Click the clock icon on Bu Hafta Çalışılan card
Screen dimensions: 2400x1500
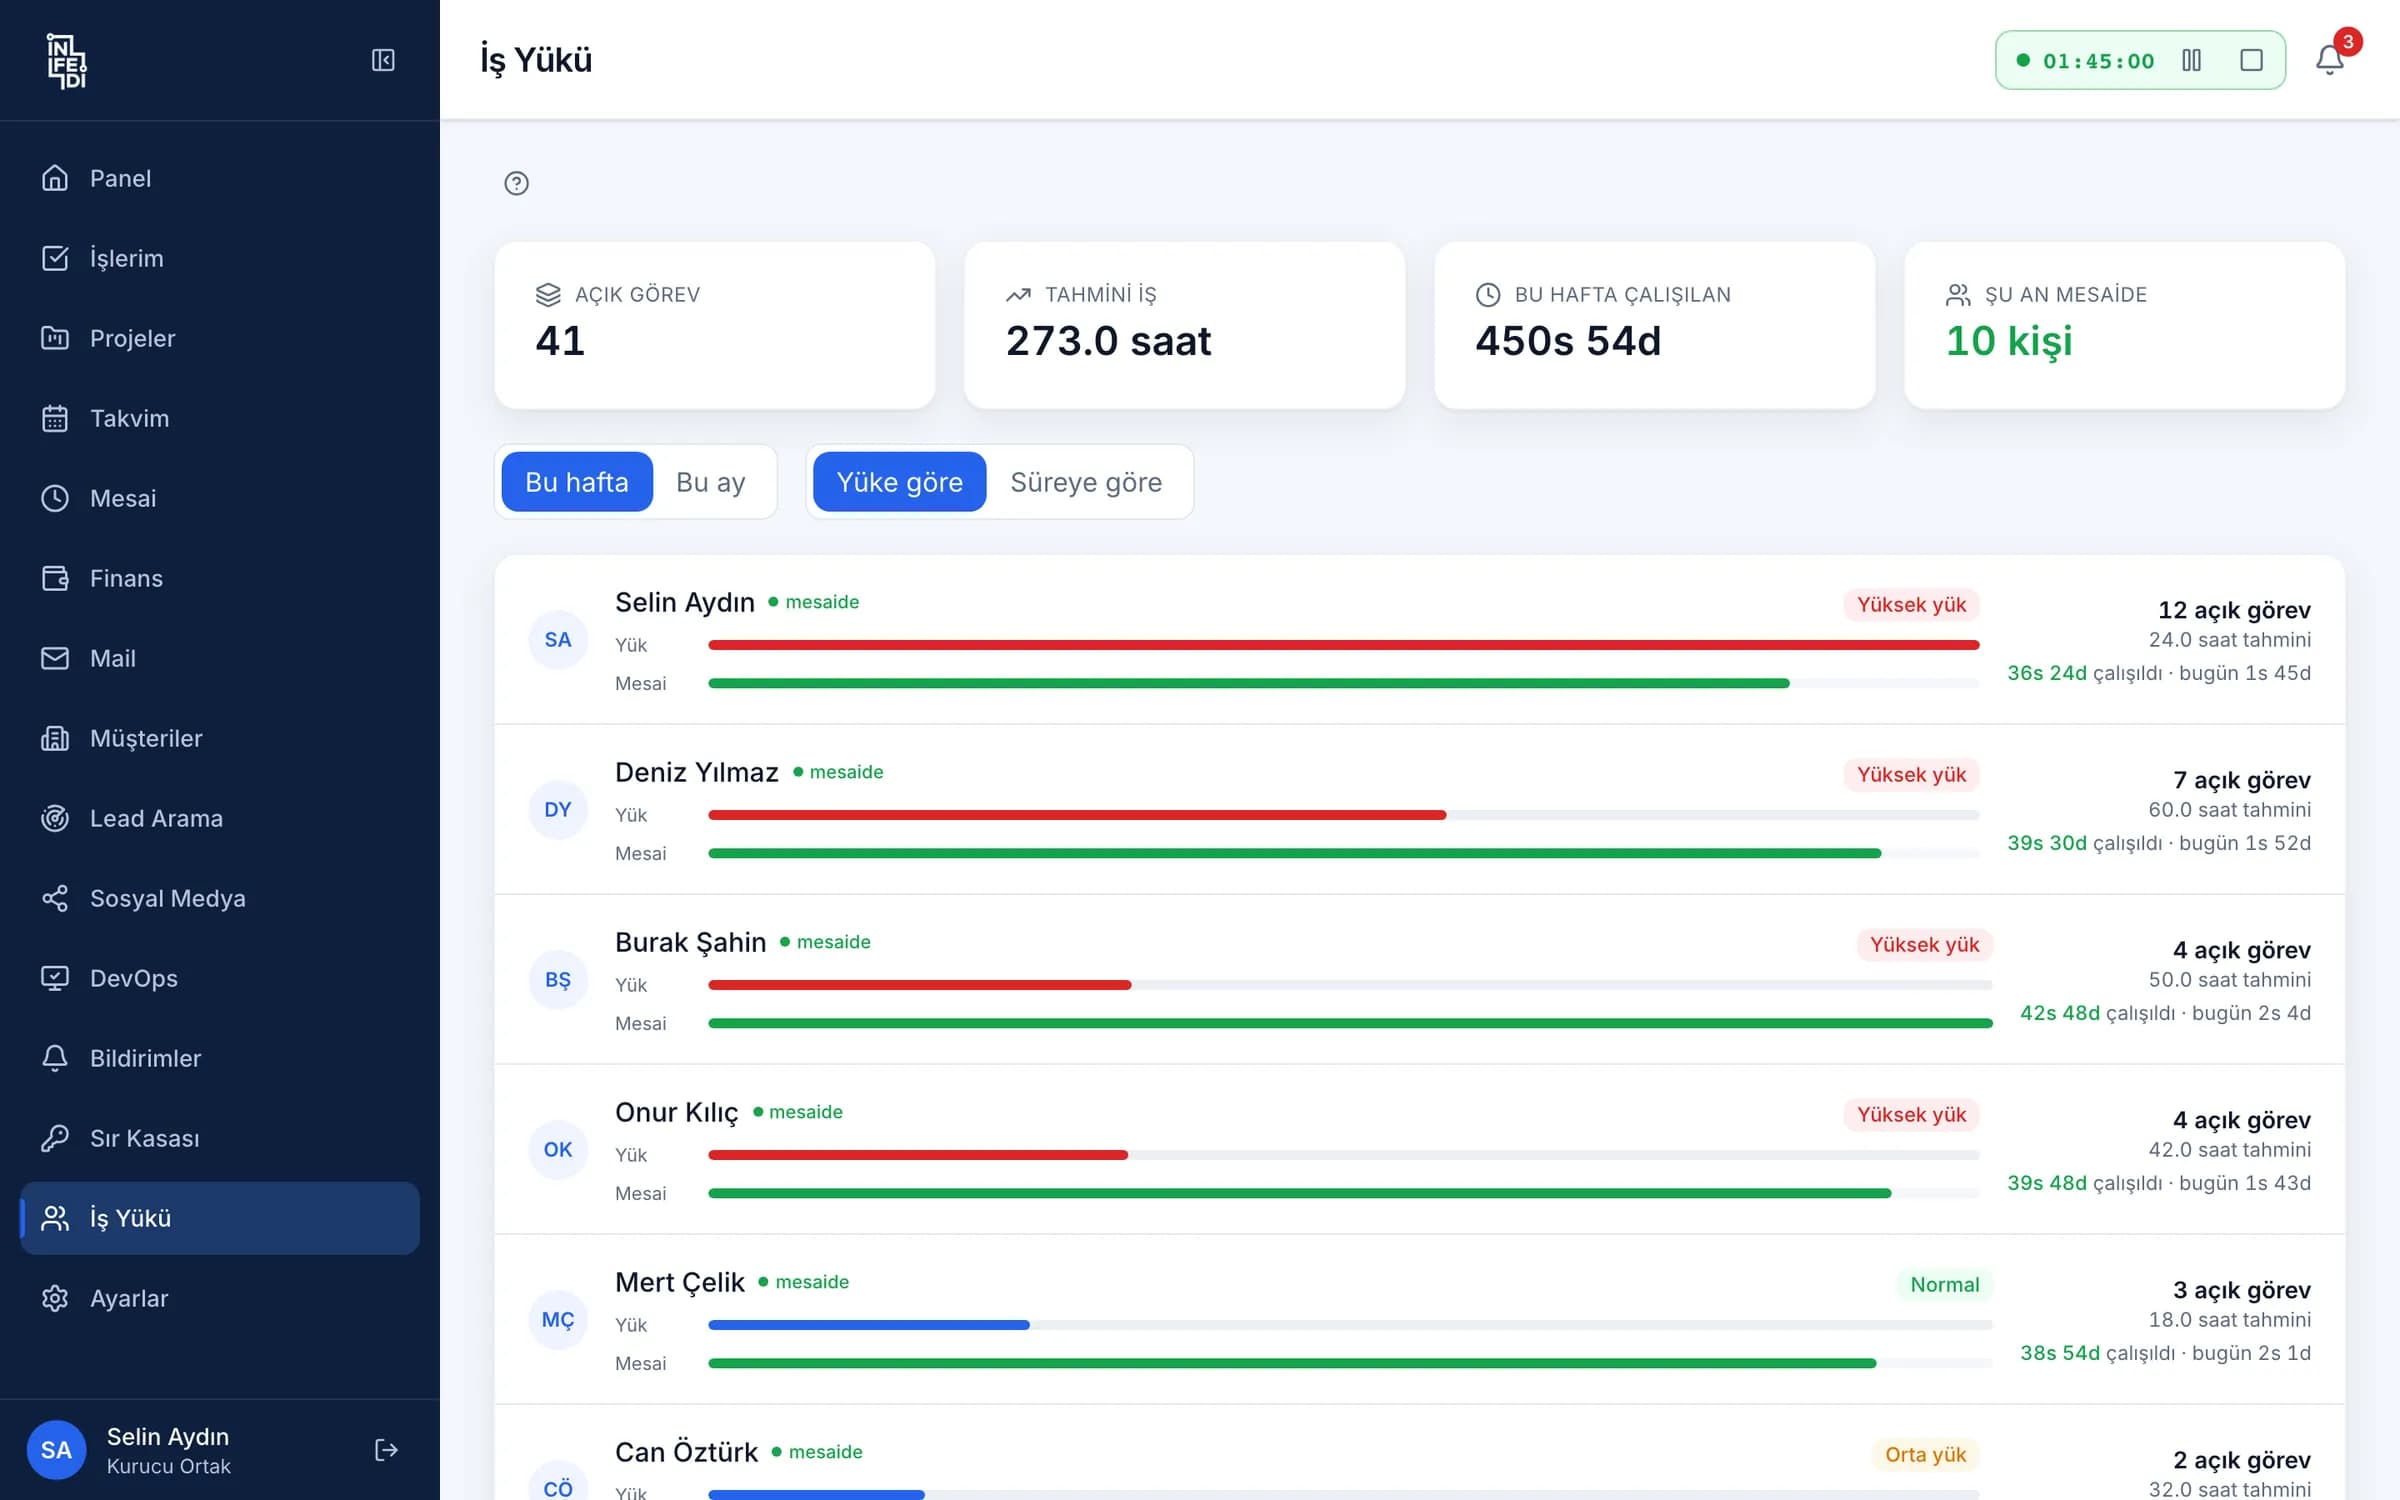(x=1488, y=294)
